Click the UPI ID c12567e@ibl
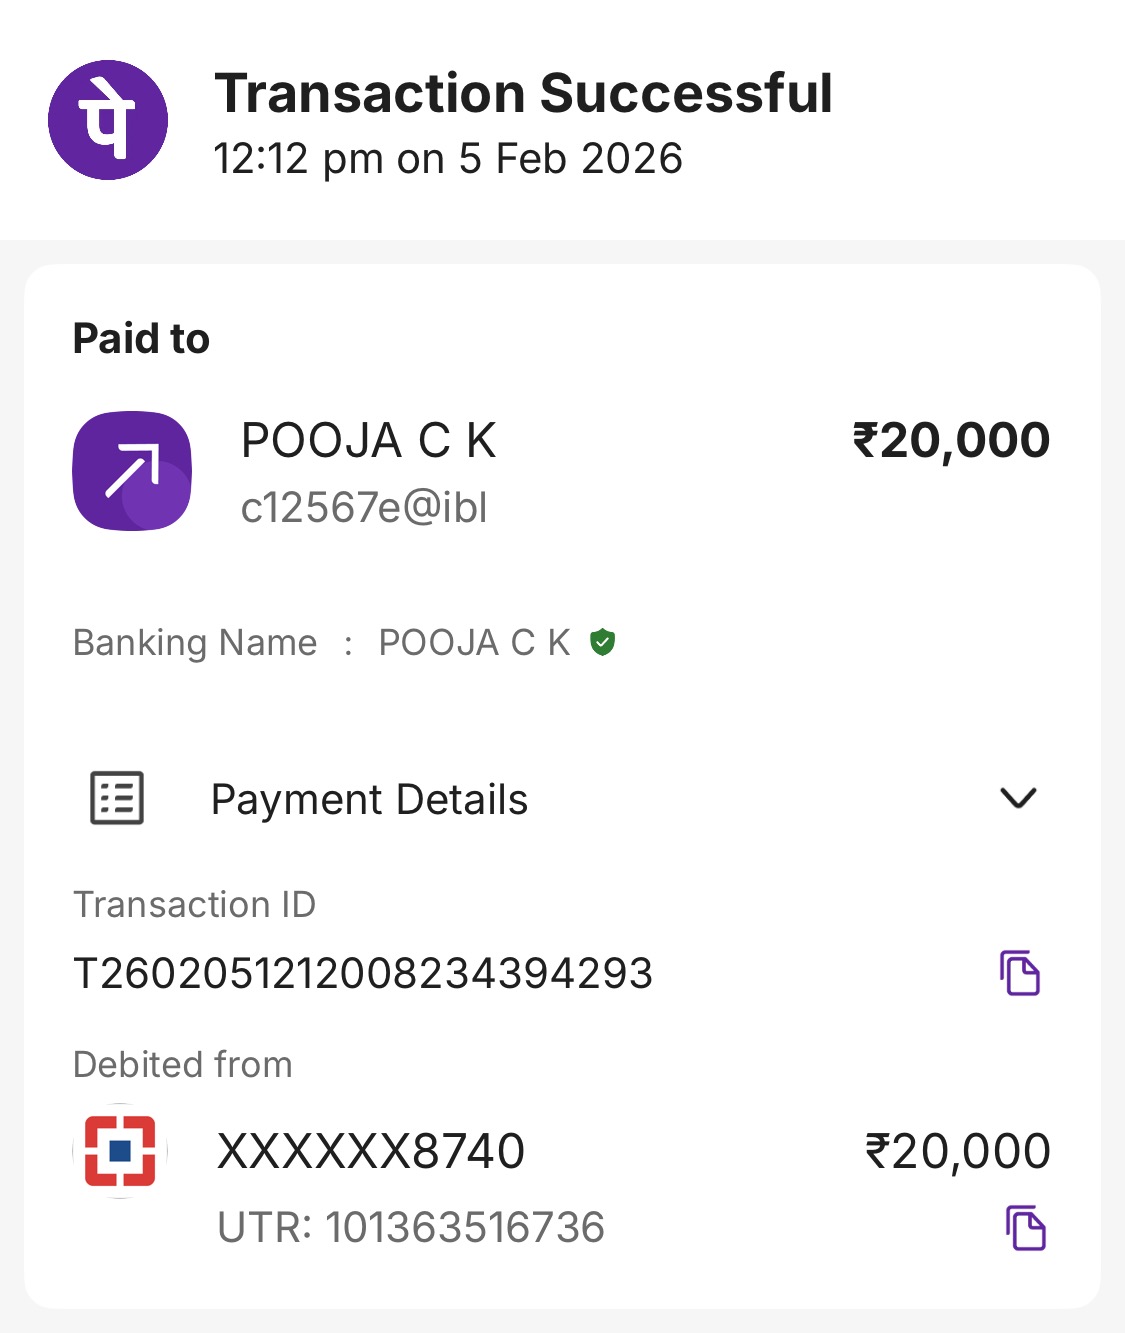Image resolution: width=1125 pixels, height=1333 pixels. 364,508
